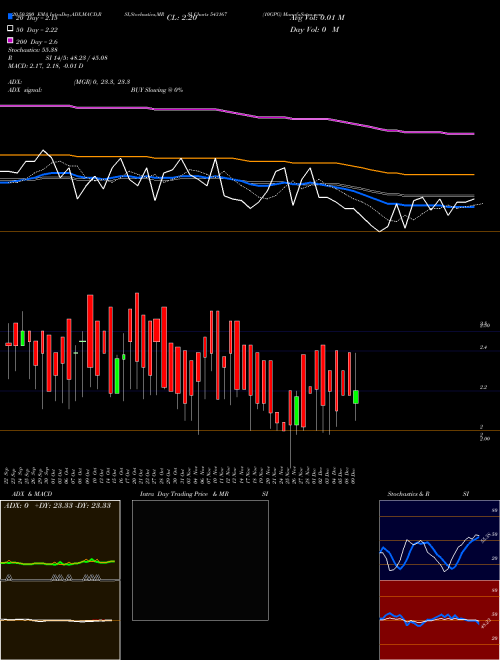Click the '(MGR) 0, 23.3, 23.3' value
The width and height of the screenshot is (500, 660).
(102, 82)
